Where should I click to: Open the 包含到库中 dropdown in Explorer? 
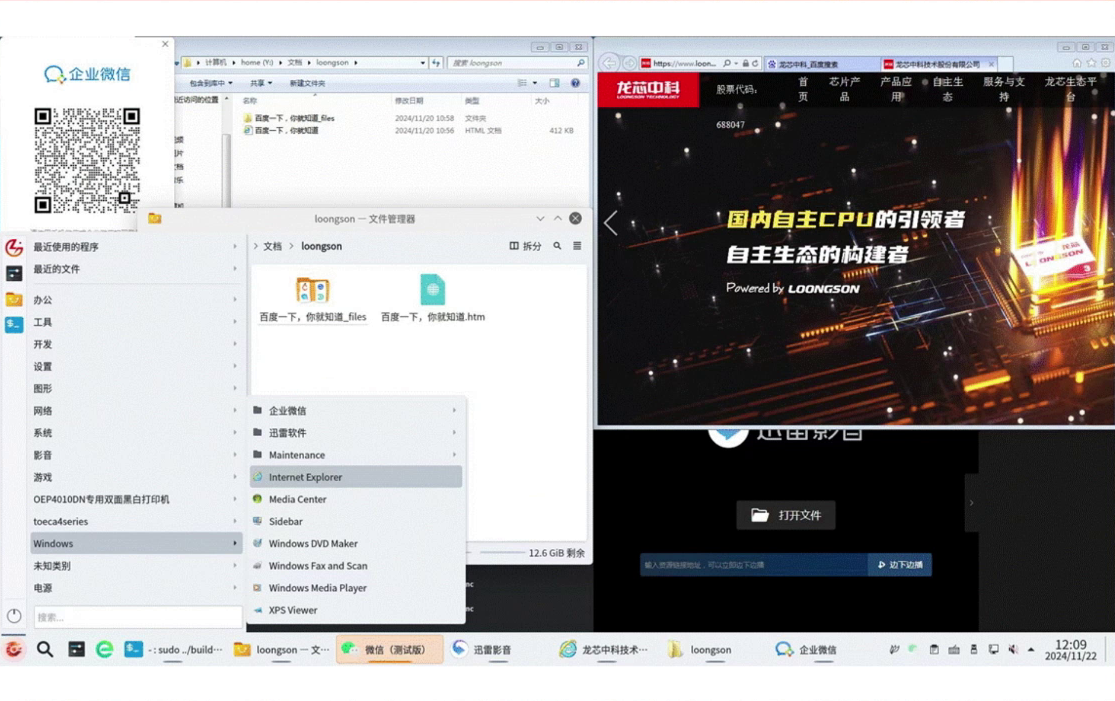pos(210,83)
